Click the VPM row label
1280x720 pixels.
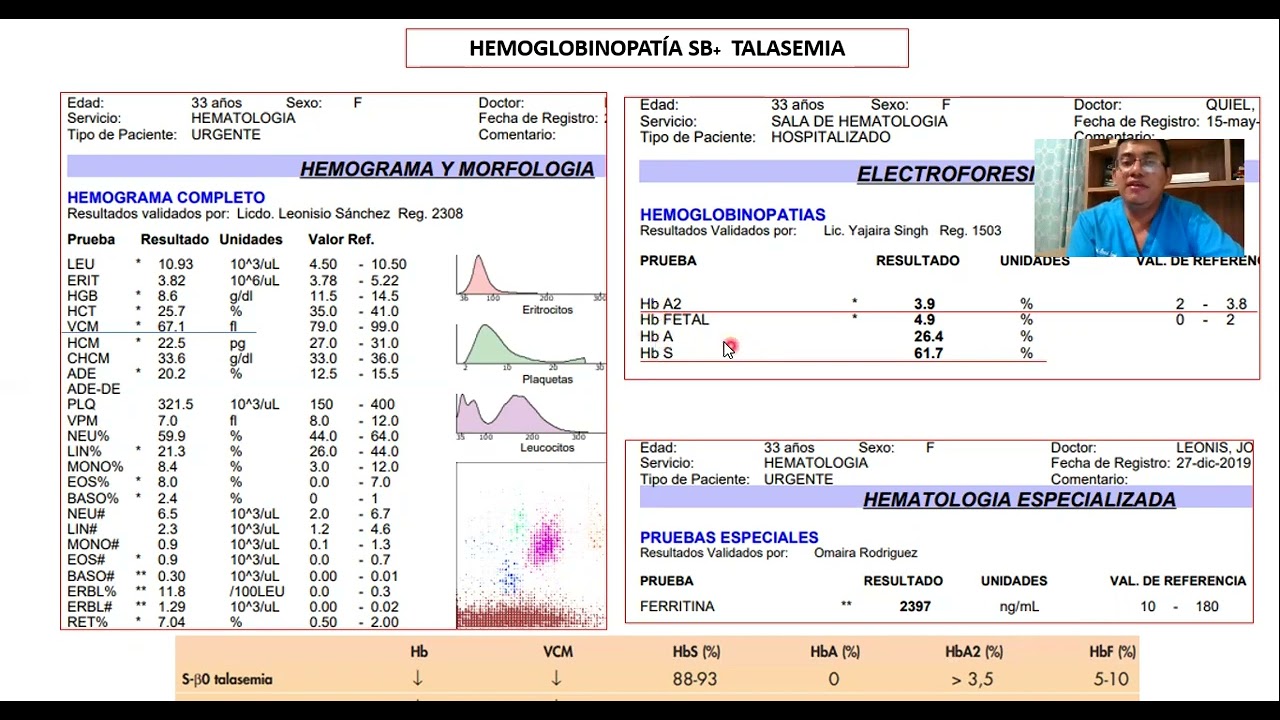(x=82, y=421)
